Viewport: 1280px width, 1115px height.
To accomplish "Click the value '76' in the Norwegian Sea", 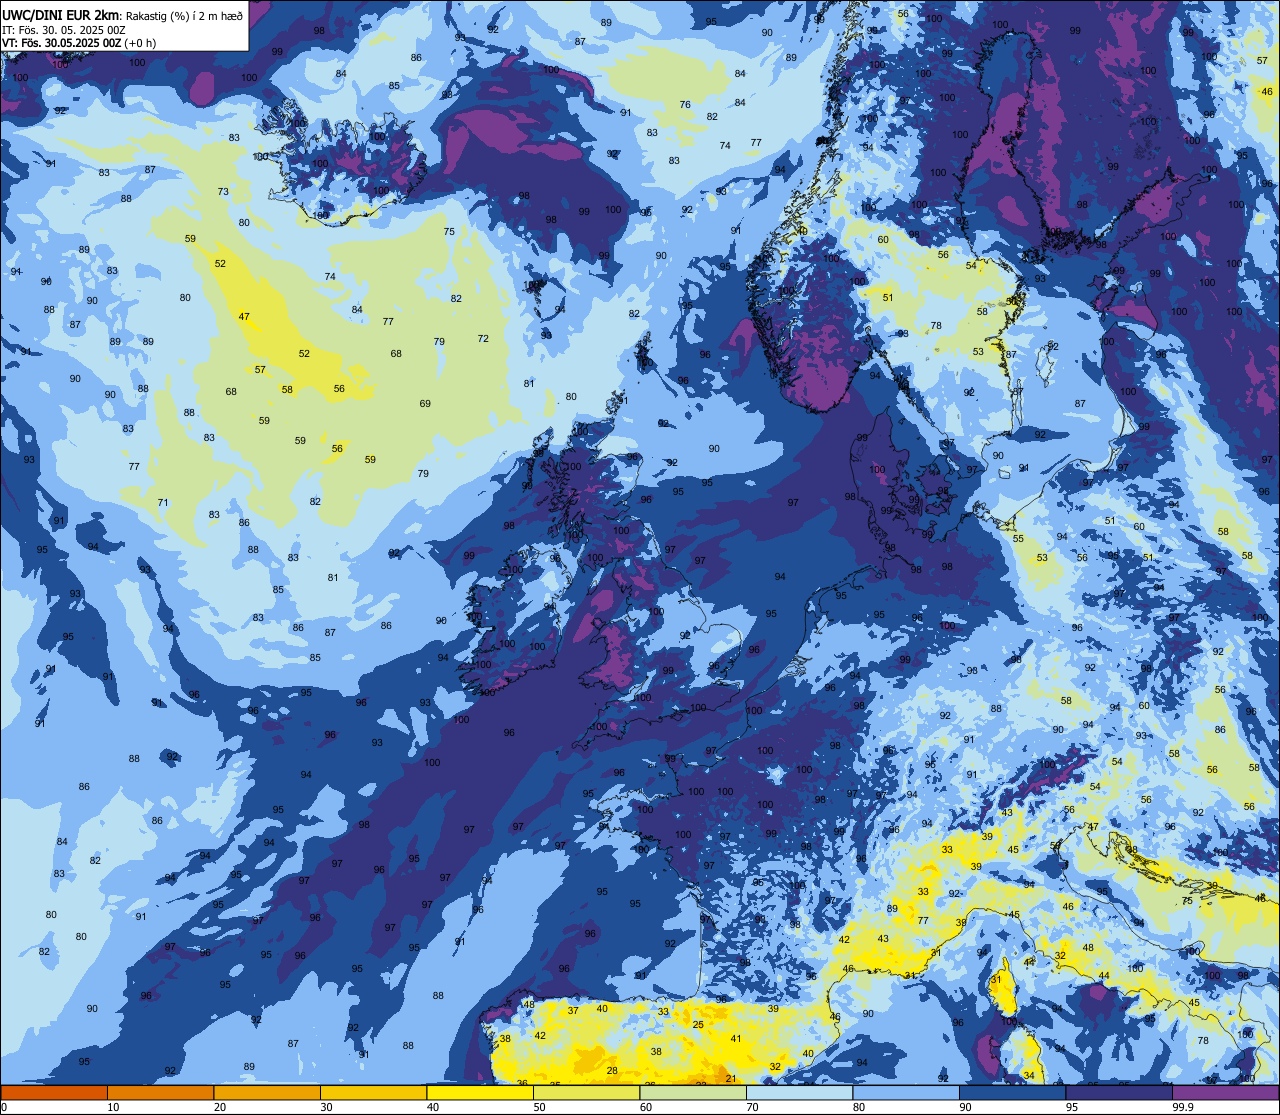I will click(685, 105).
